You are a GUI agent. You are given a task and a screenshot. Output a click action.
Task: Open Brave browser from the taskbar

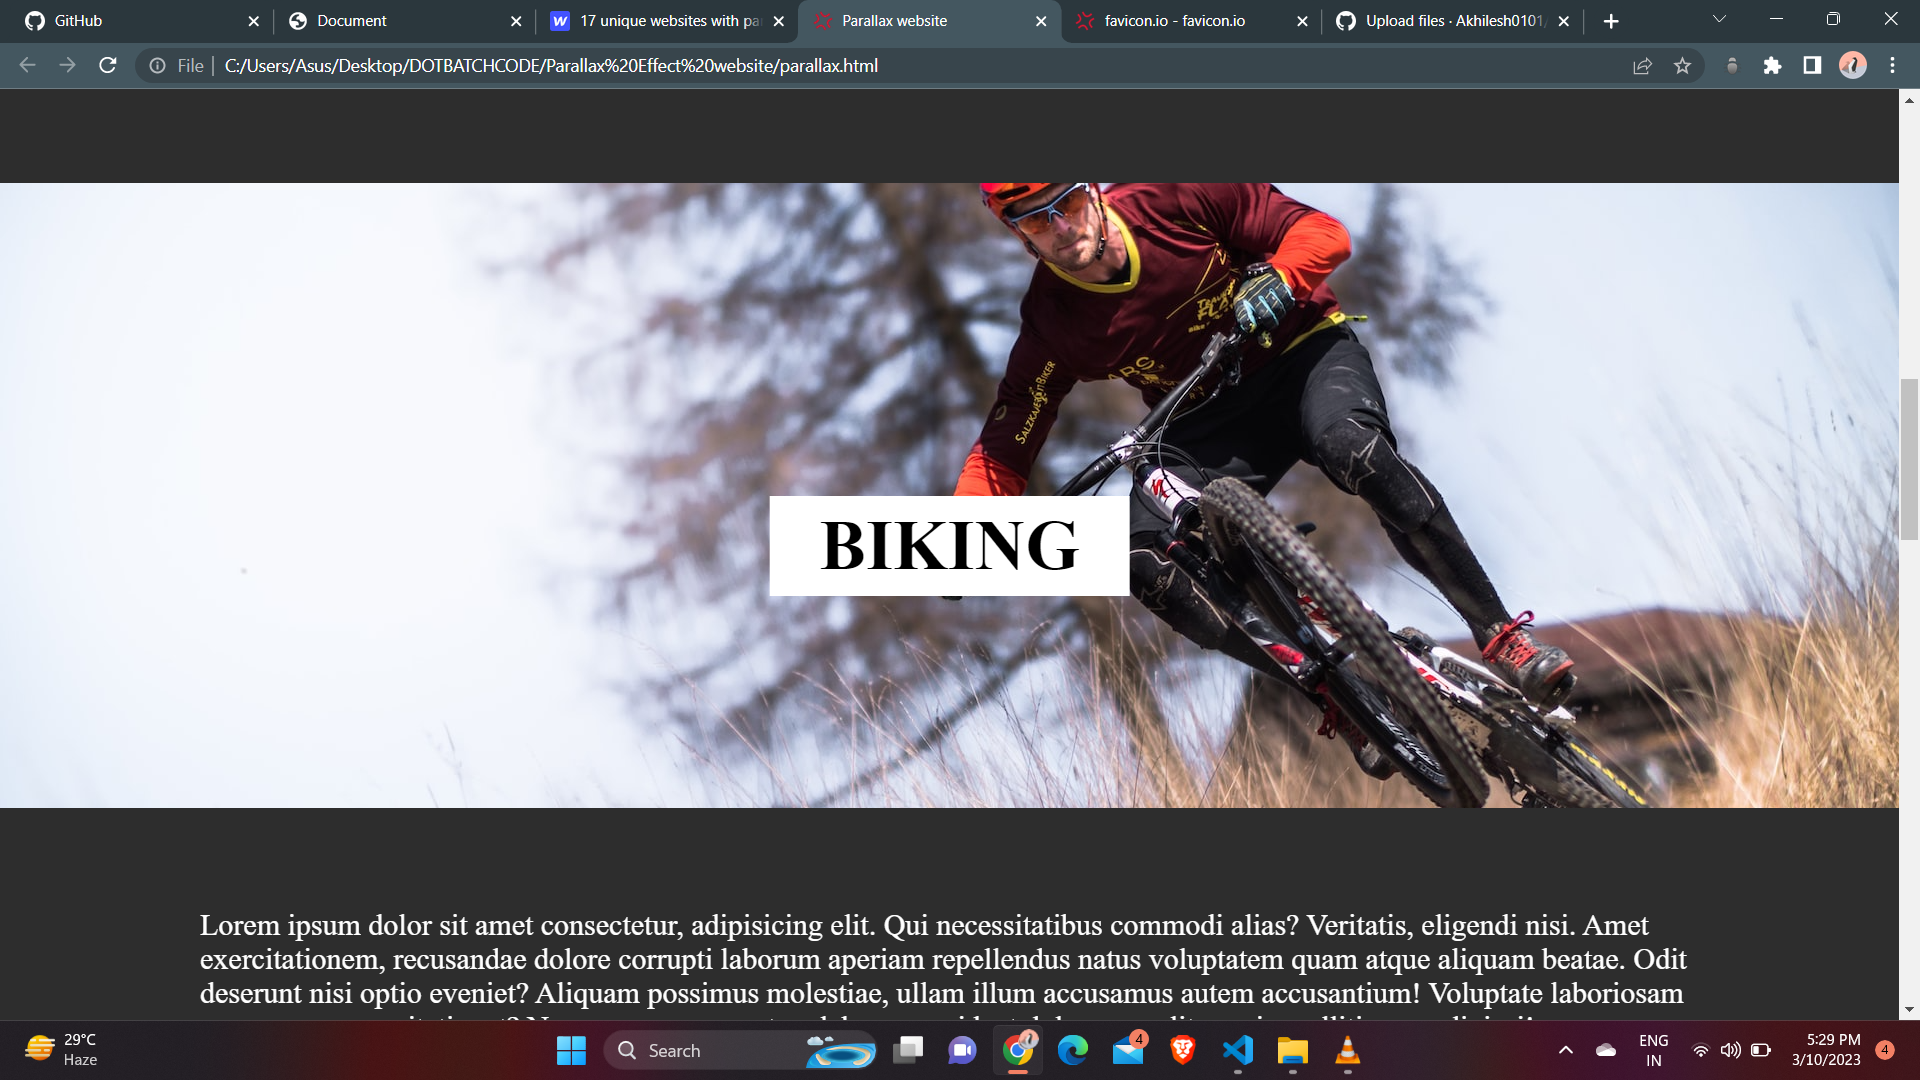coord(1182,1051)
